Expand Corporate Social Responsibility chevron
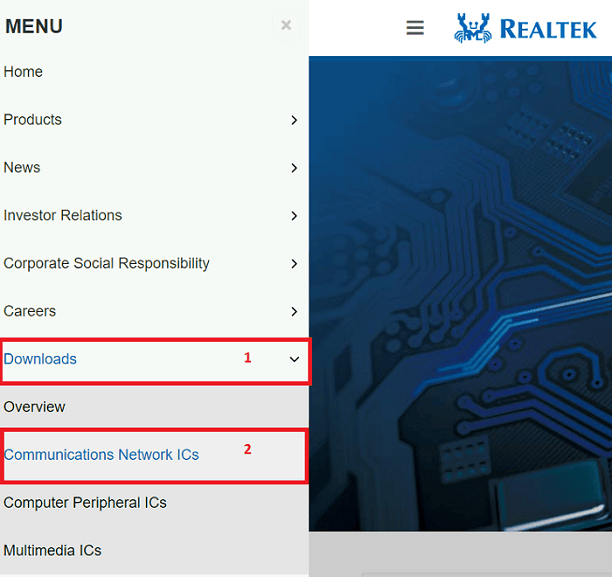Viewport: 612px width, 577px height. tap(294, 264)
